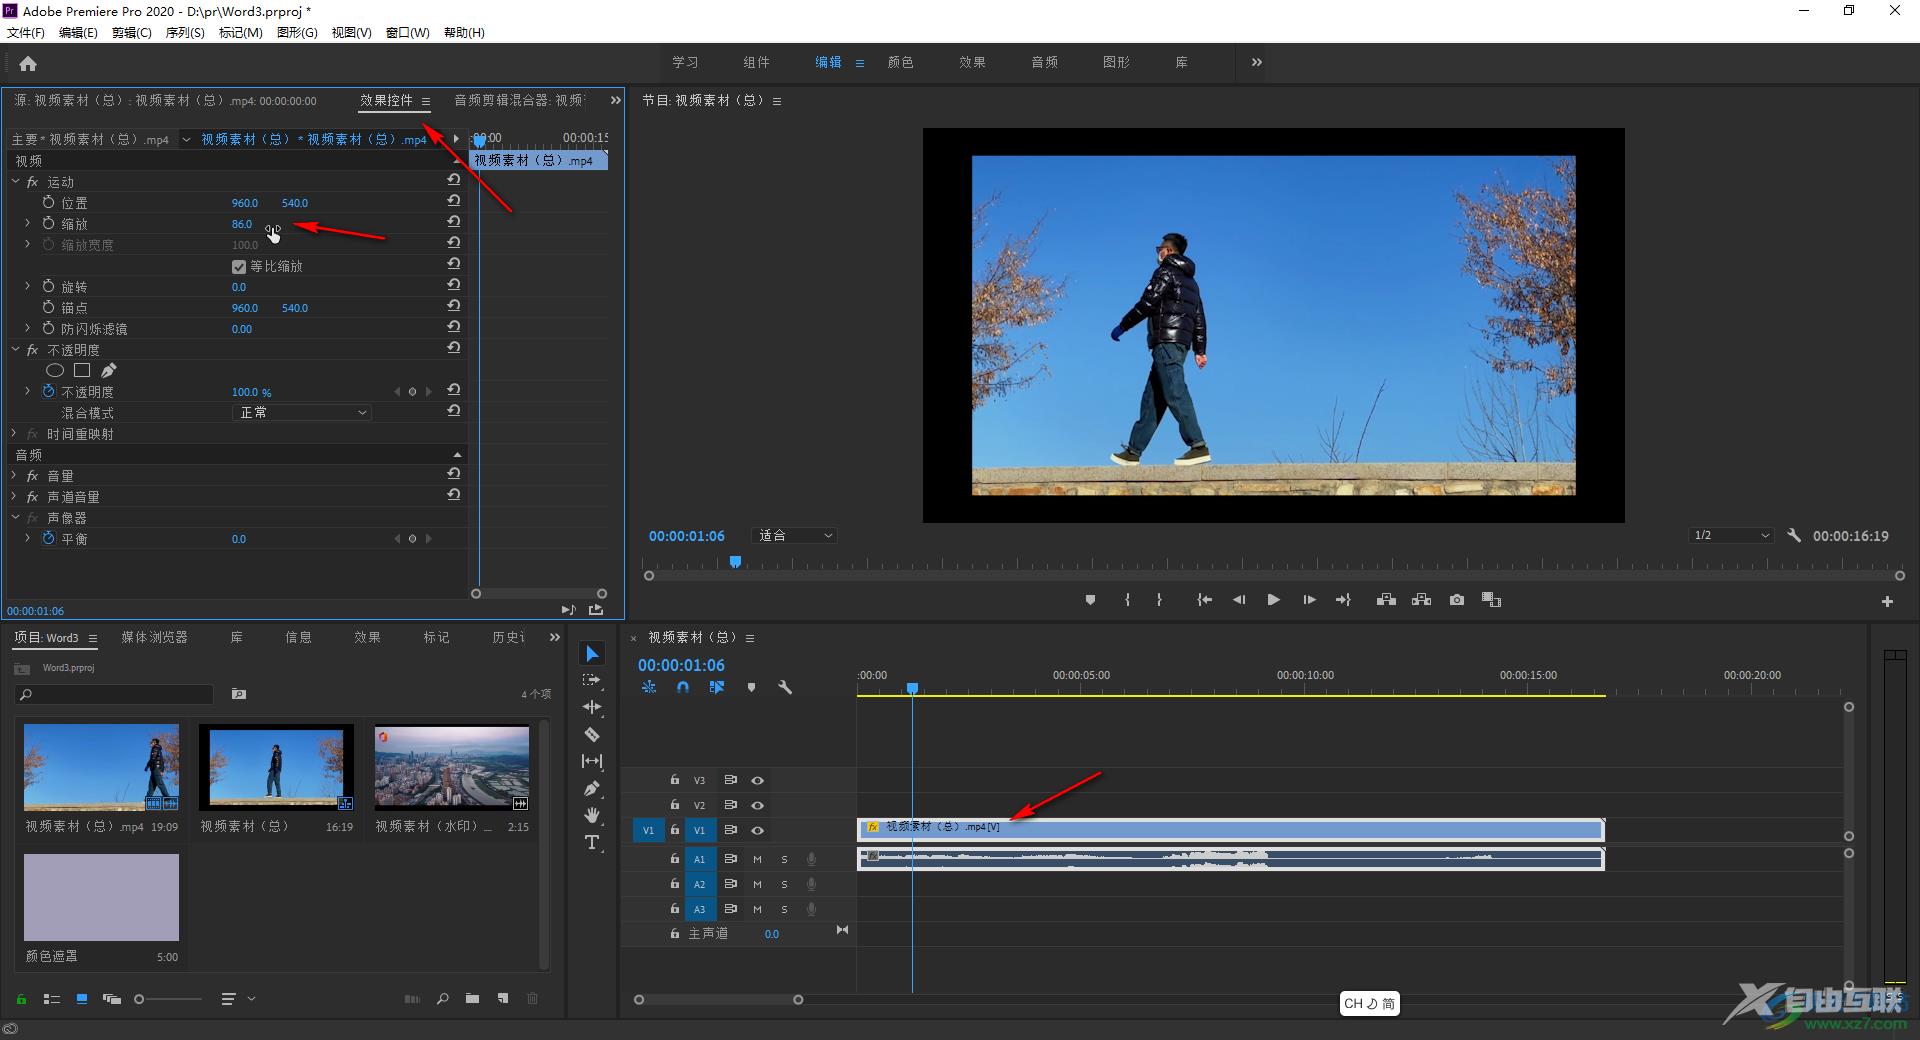
Task: Expand the Channel Volume effect
Action: [15, 496]
